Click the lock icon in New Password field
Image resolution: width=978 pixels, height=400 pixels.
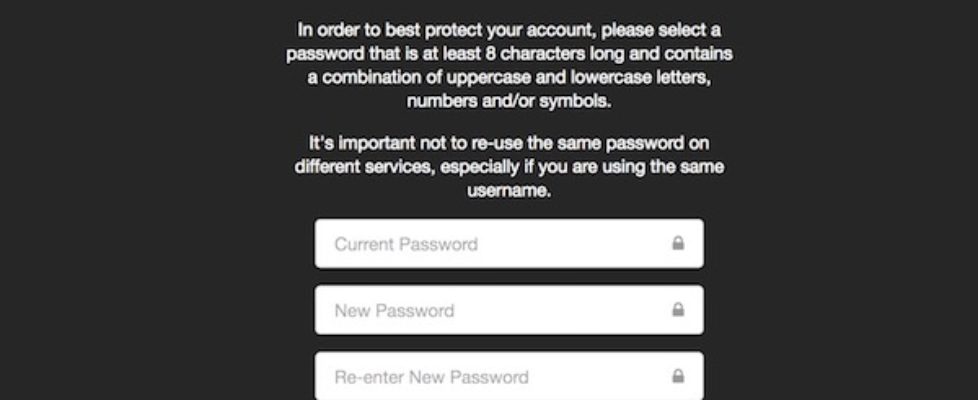pyautogui.click(x=678, y=310)
